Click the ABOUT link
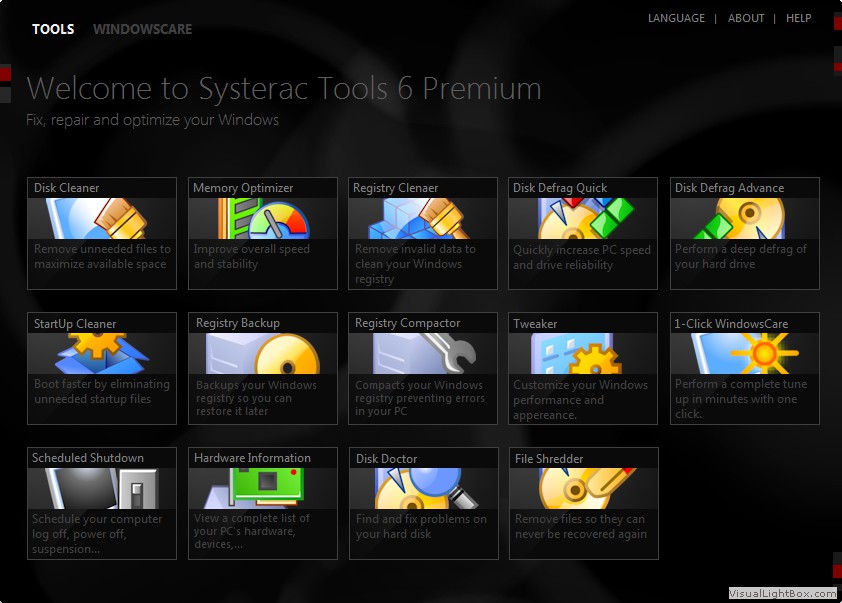The height and width of the screenshot is (603, 842). click(746, 18)
